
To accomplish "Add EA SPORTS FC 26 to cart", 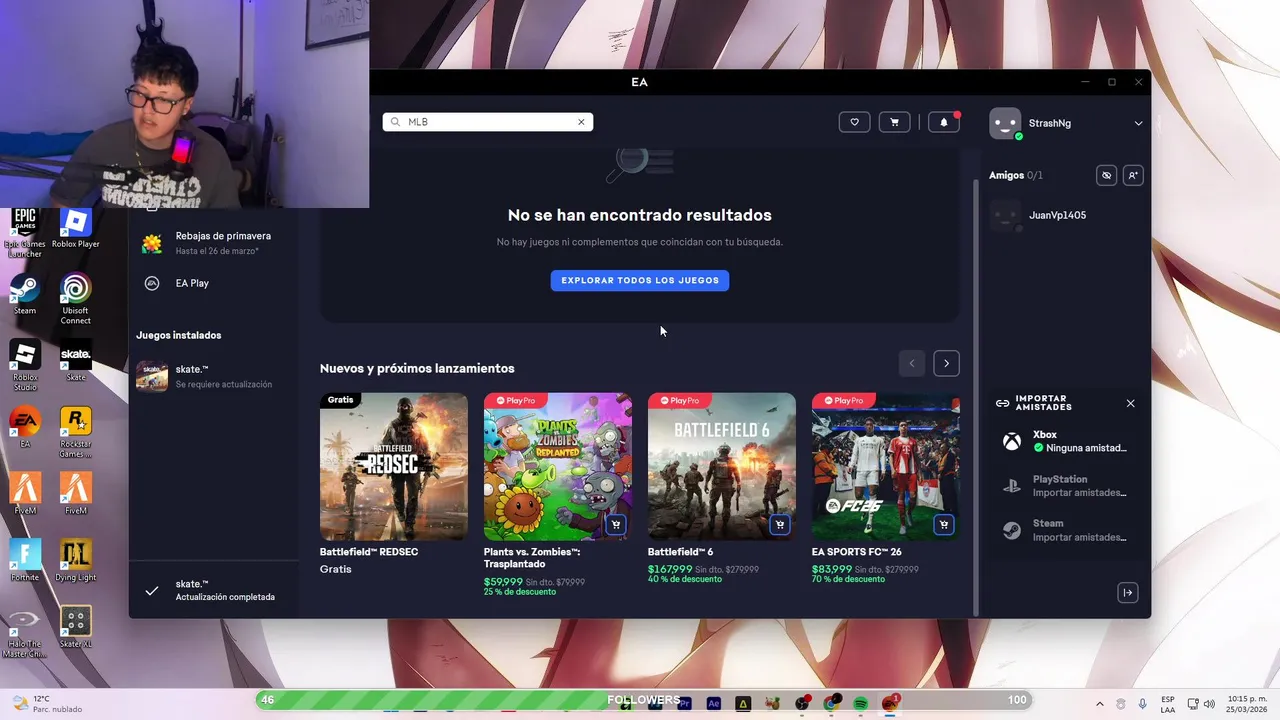I will click(x=944, y=525).
